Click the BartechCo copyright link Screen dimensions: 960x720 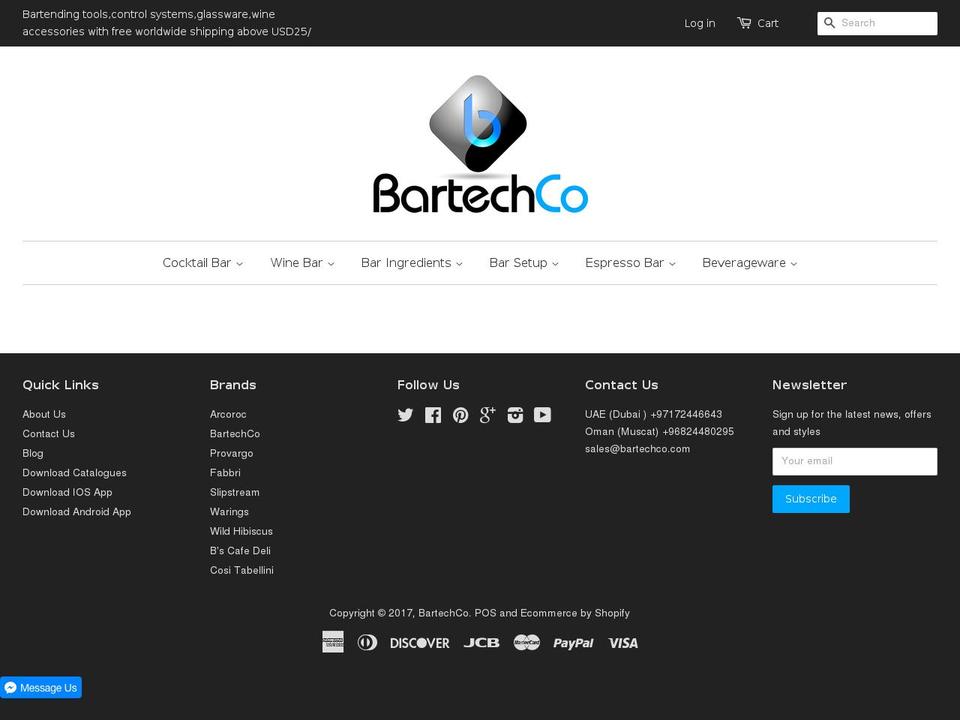coord(444,613)
